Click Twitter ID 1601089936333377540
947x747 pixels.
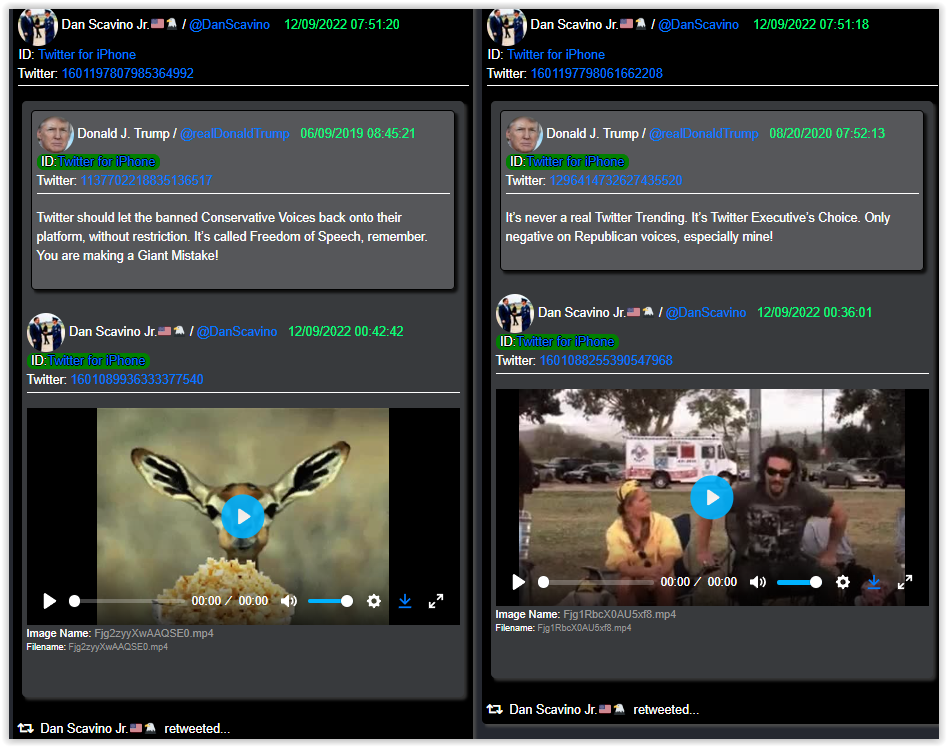pos(137,379)
